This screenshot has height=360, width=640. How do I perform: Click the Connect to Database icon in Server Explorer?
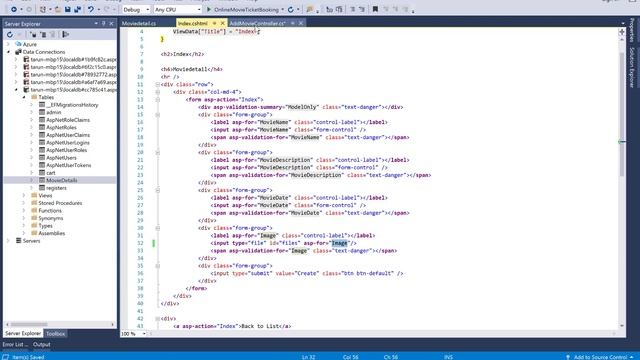33,35
